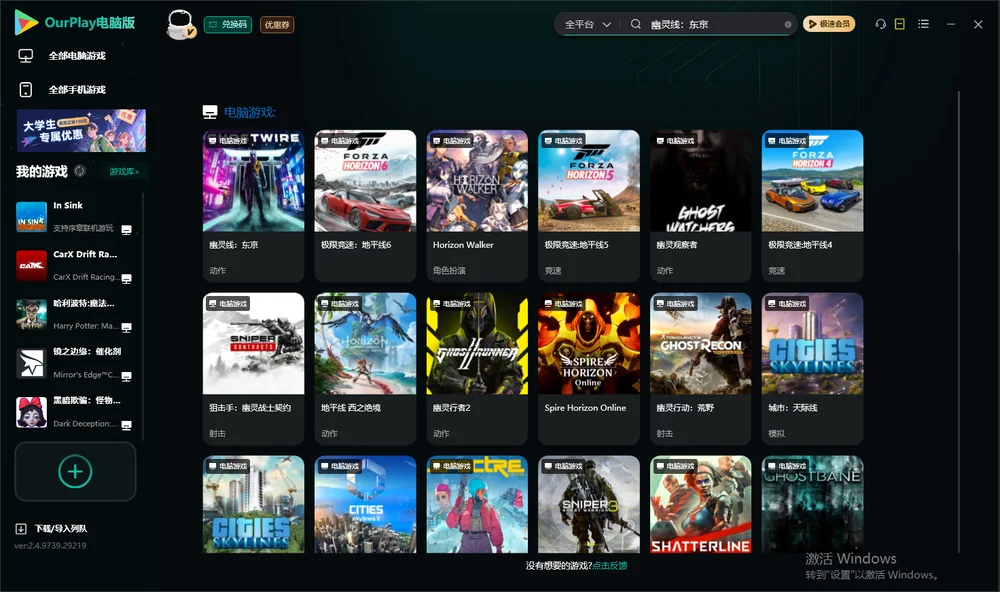The image size is (1000, 592).
Task: Click the 模拟 genre under 城市: 天际线
Action: [x=776, y=433]
